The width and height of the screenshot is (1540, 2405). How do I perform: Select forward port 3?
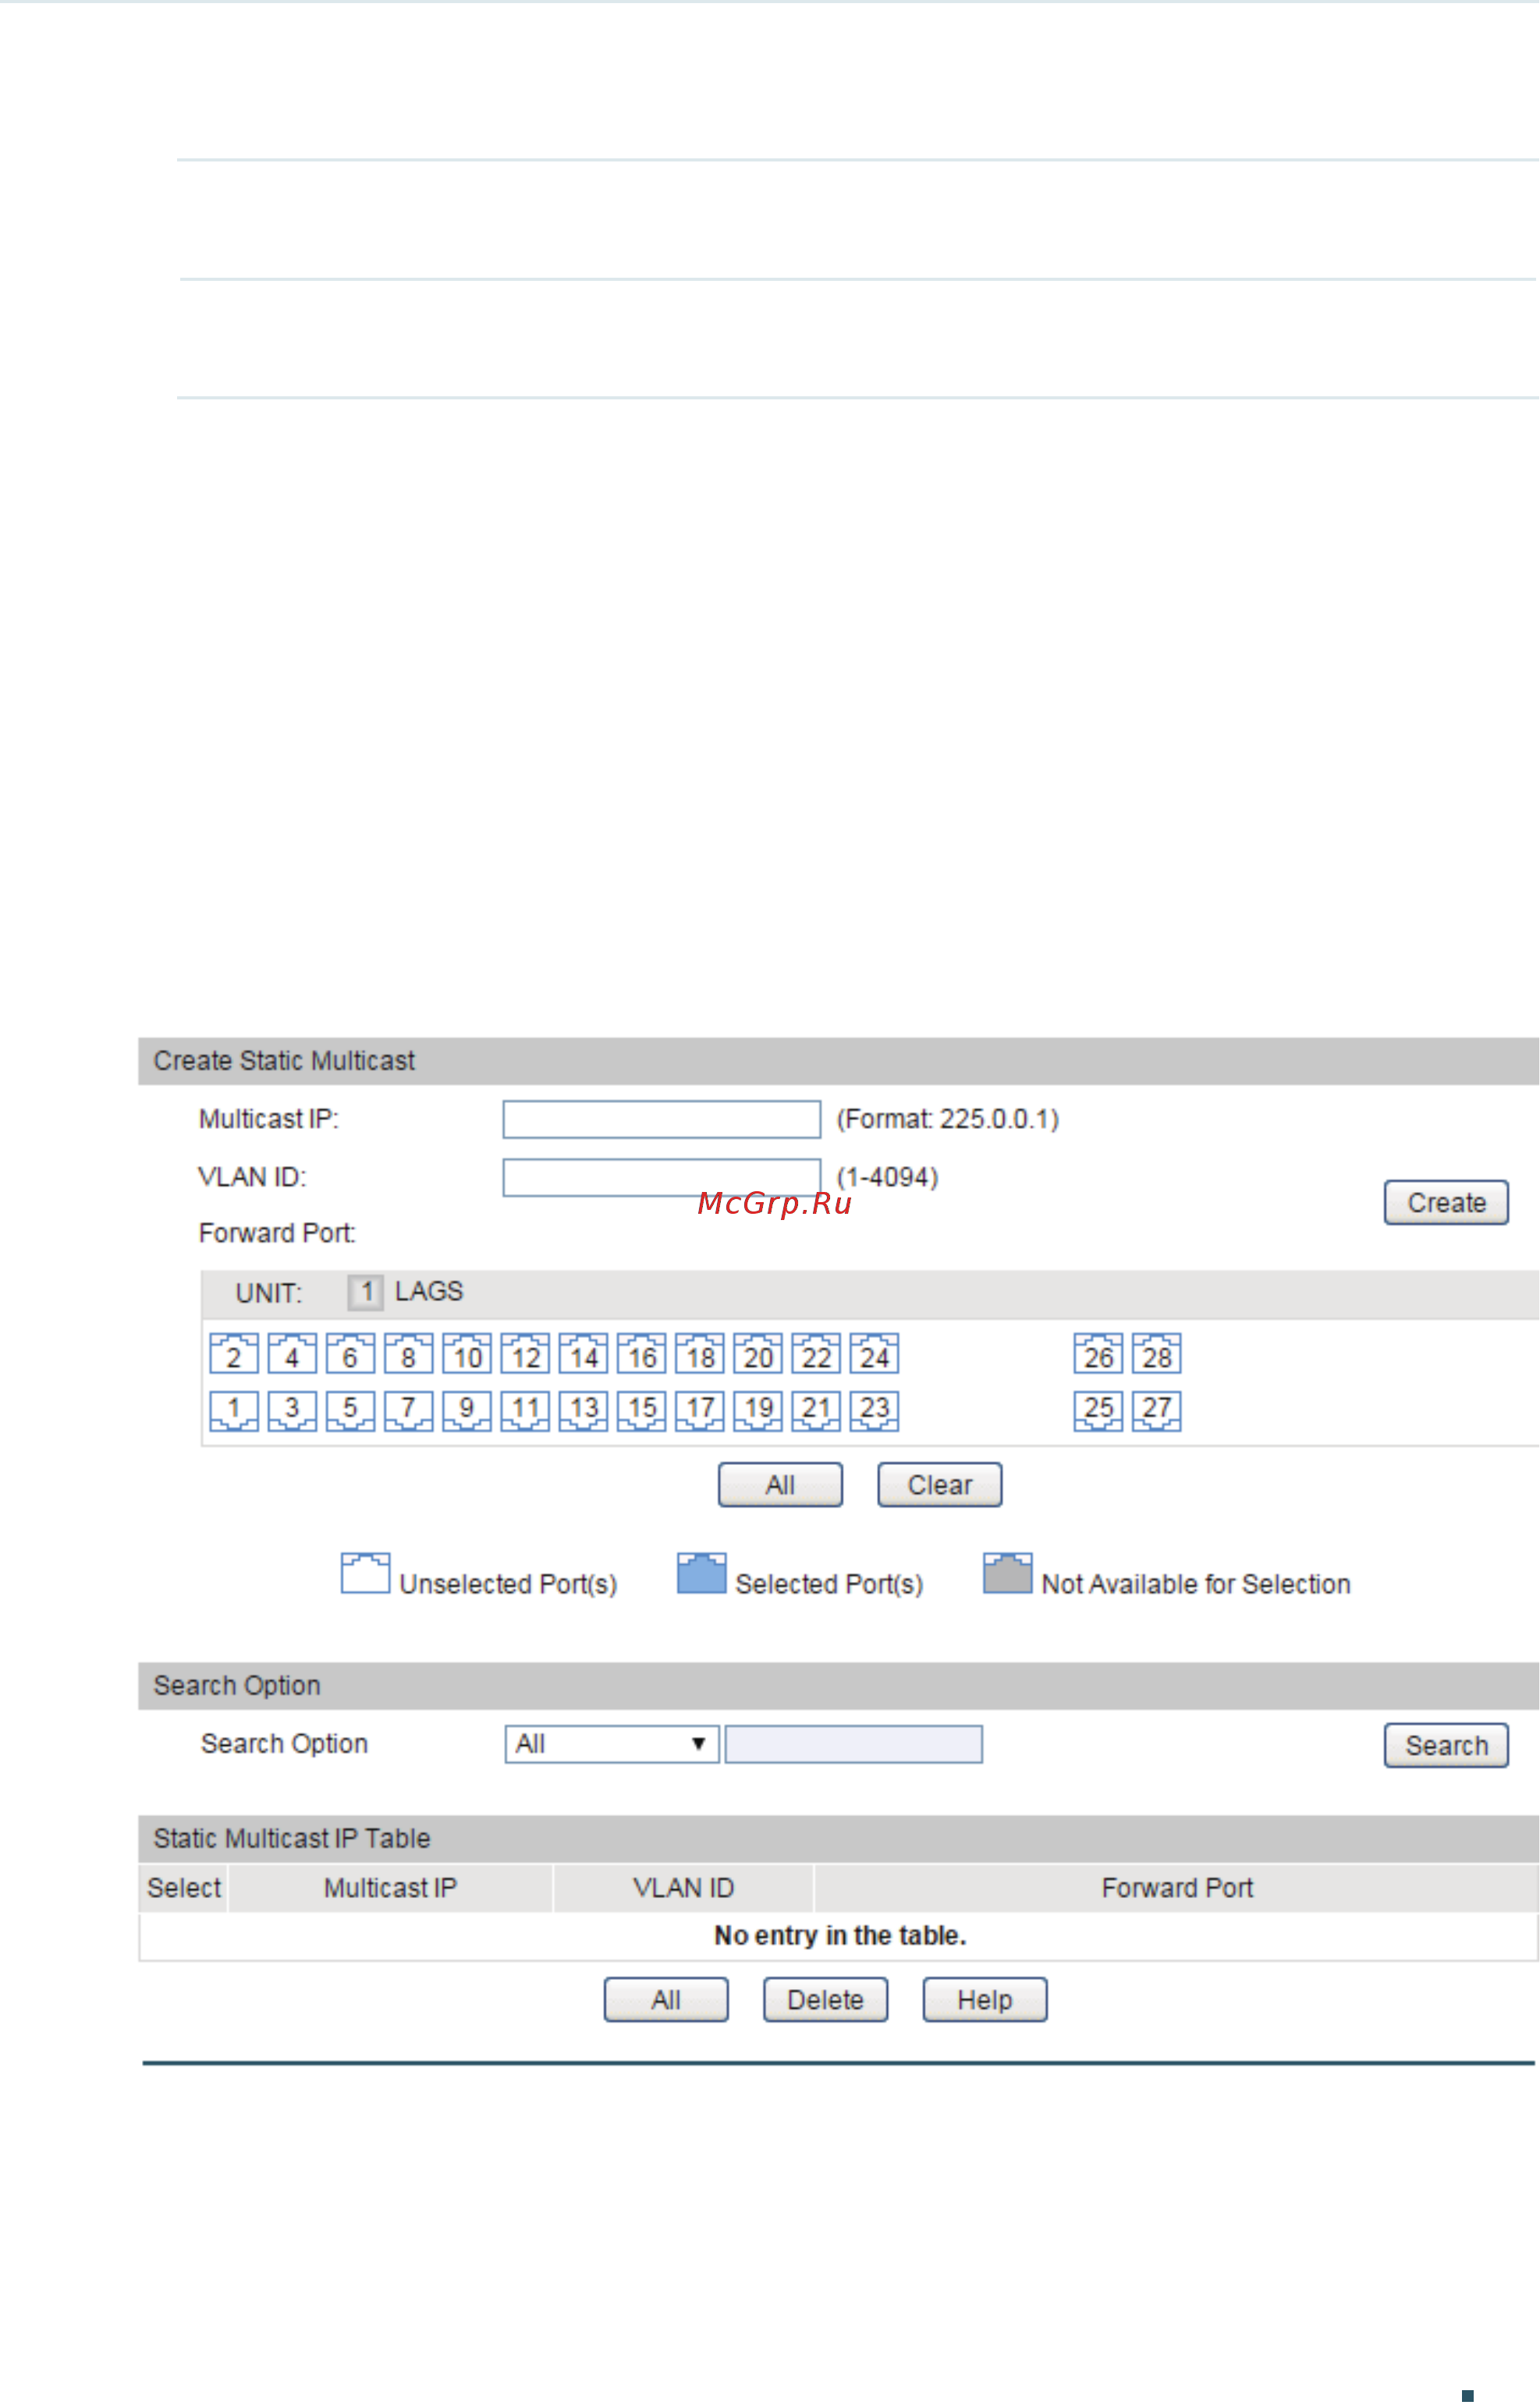292,1411
